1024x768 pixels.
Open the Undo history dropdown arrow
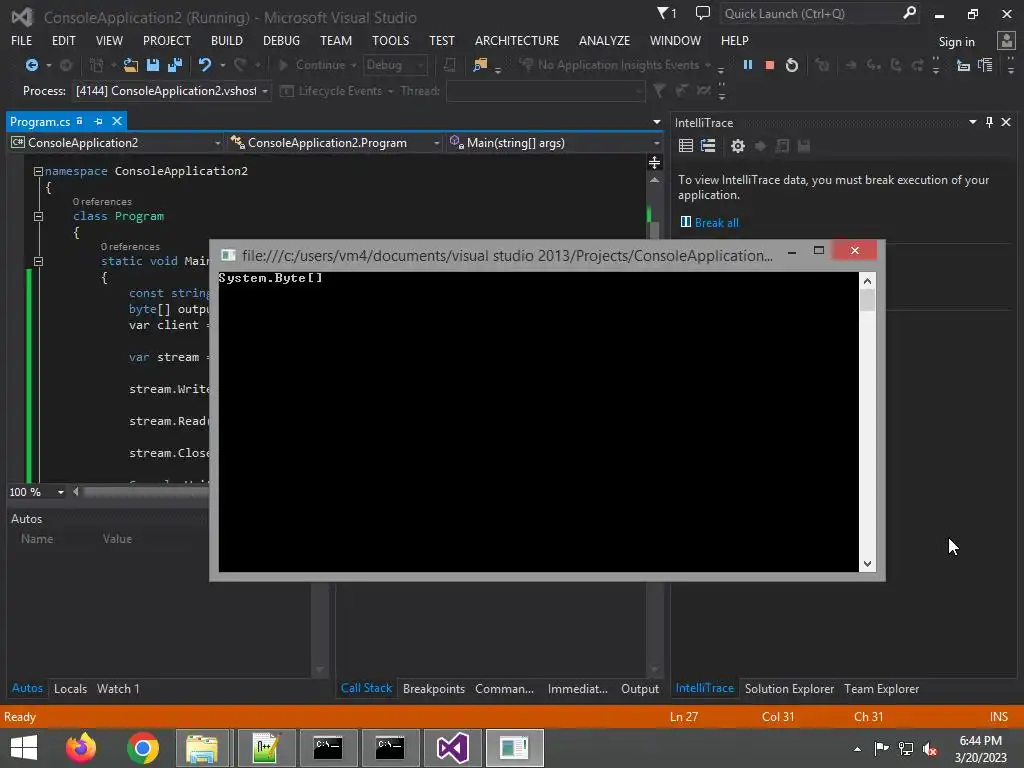[223, 65]
